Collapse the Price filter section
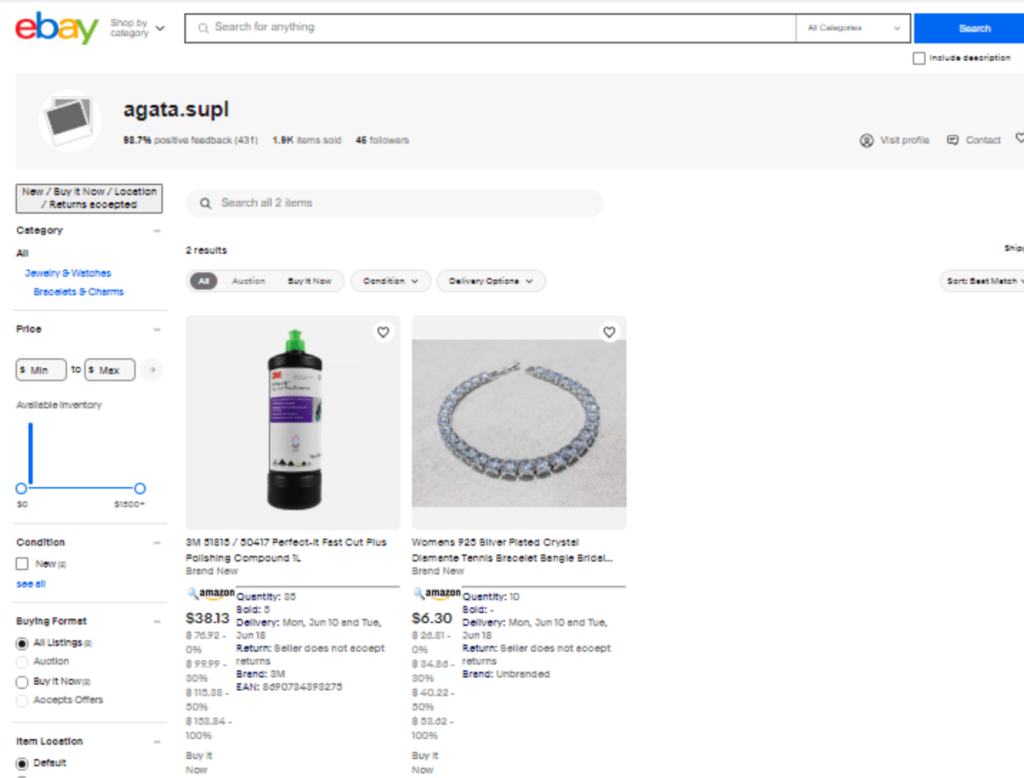Image resolution: width=1024 pixels, height=778 pixels. coord(157,329)
